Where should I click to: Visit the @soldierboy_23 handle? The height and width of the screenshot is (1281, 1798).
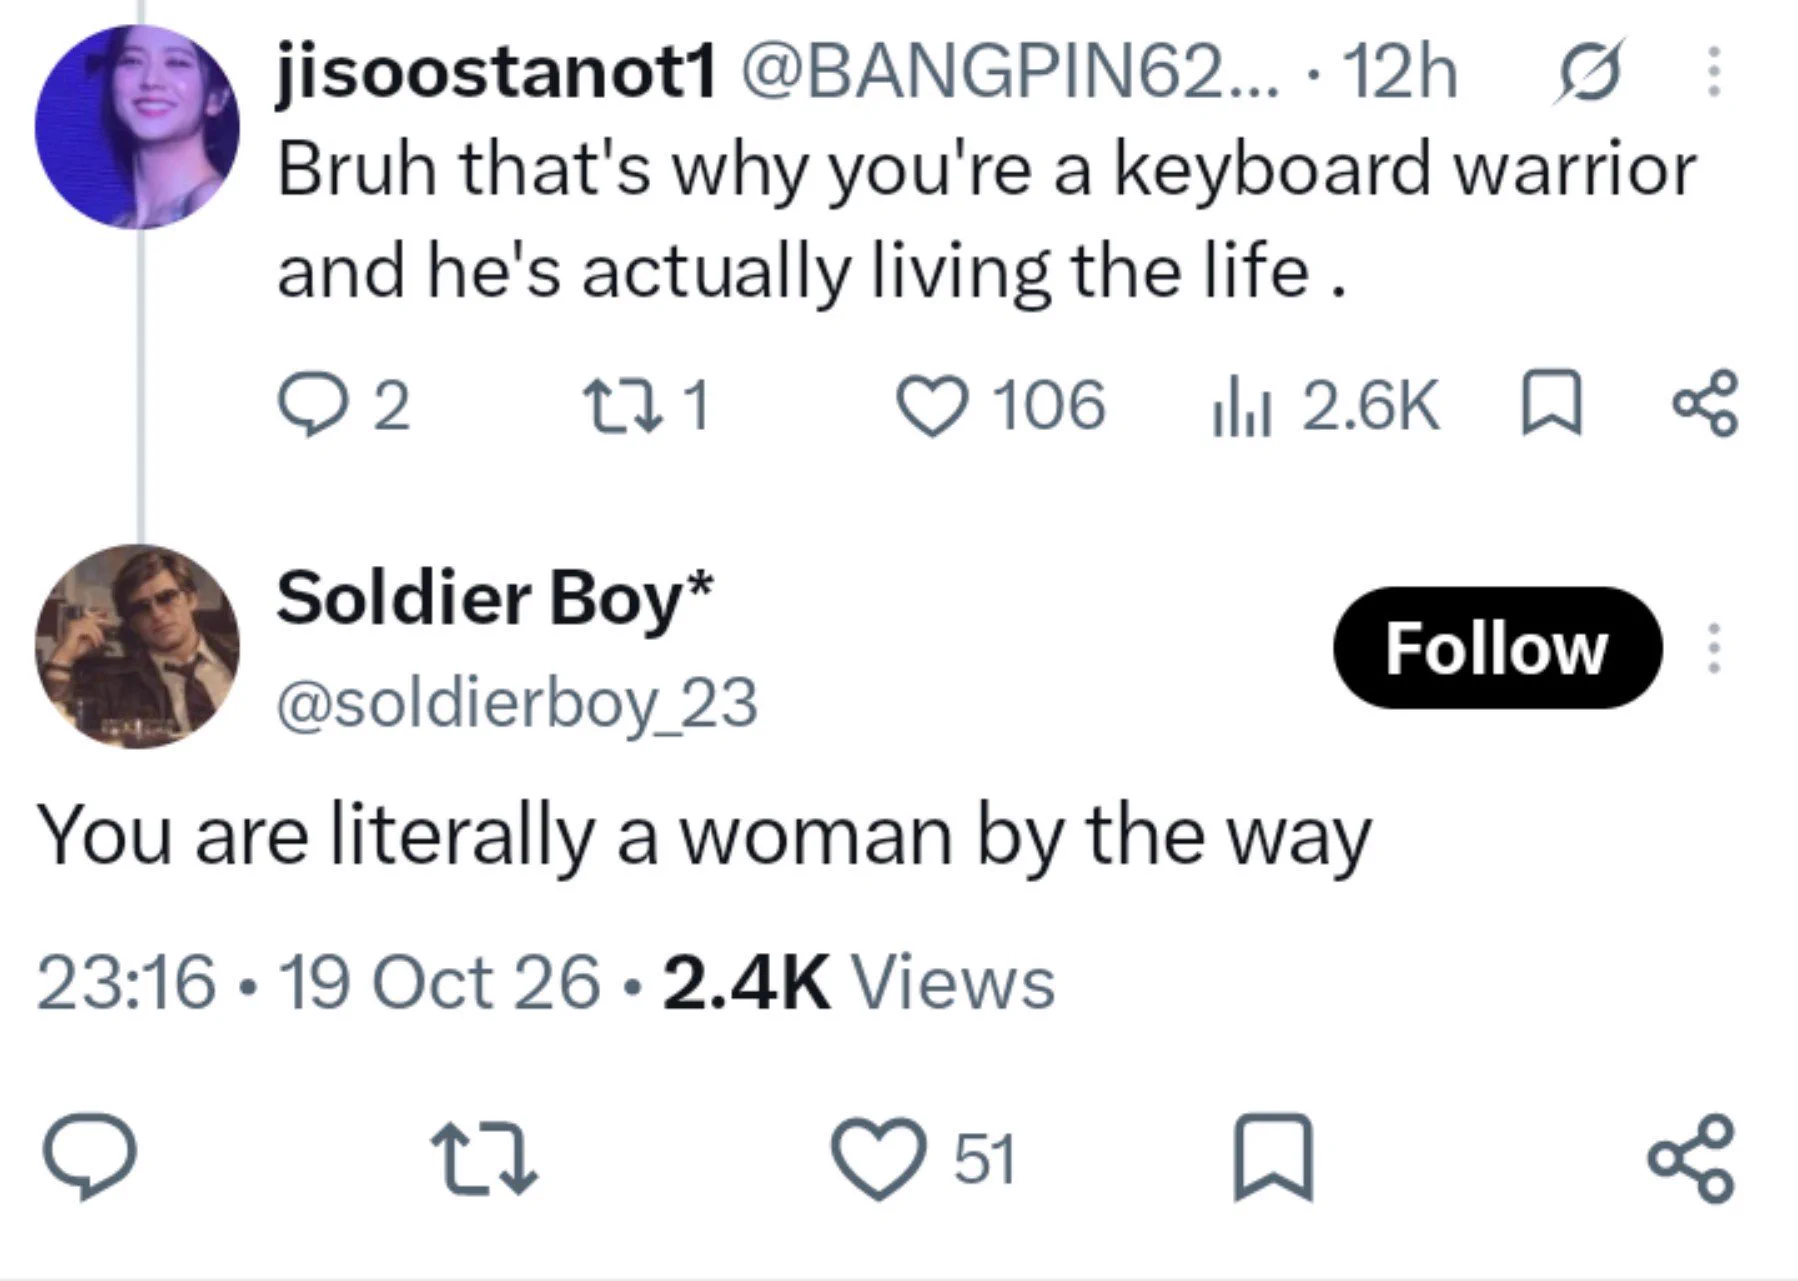coord(517,703)
